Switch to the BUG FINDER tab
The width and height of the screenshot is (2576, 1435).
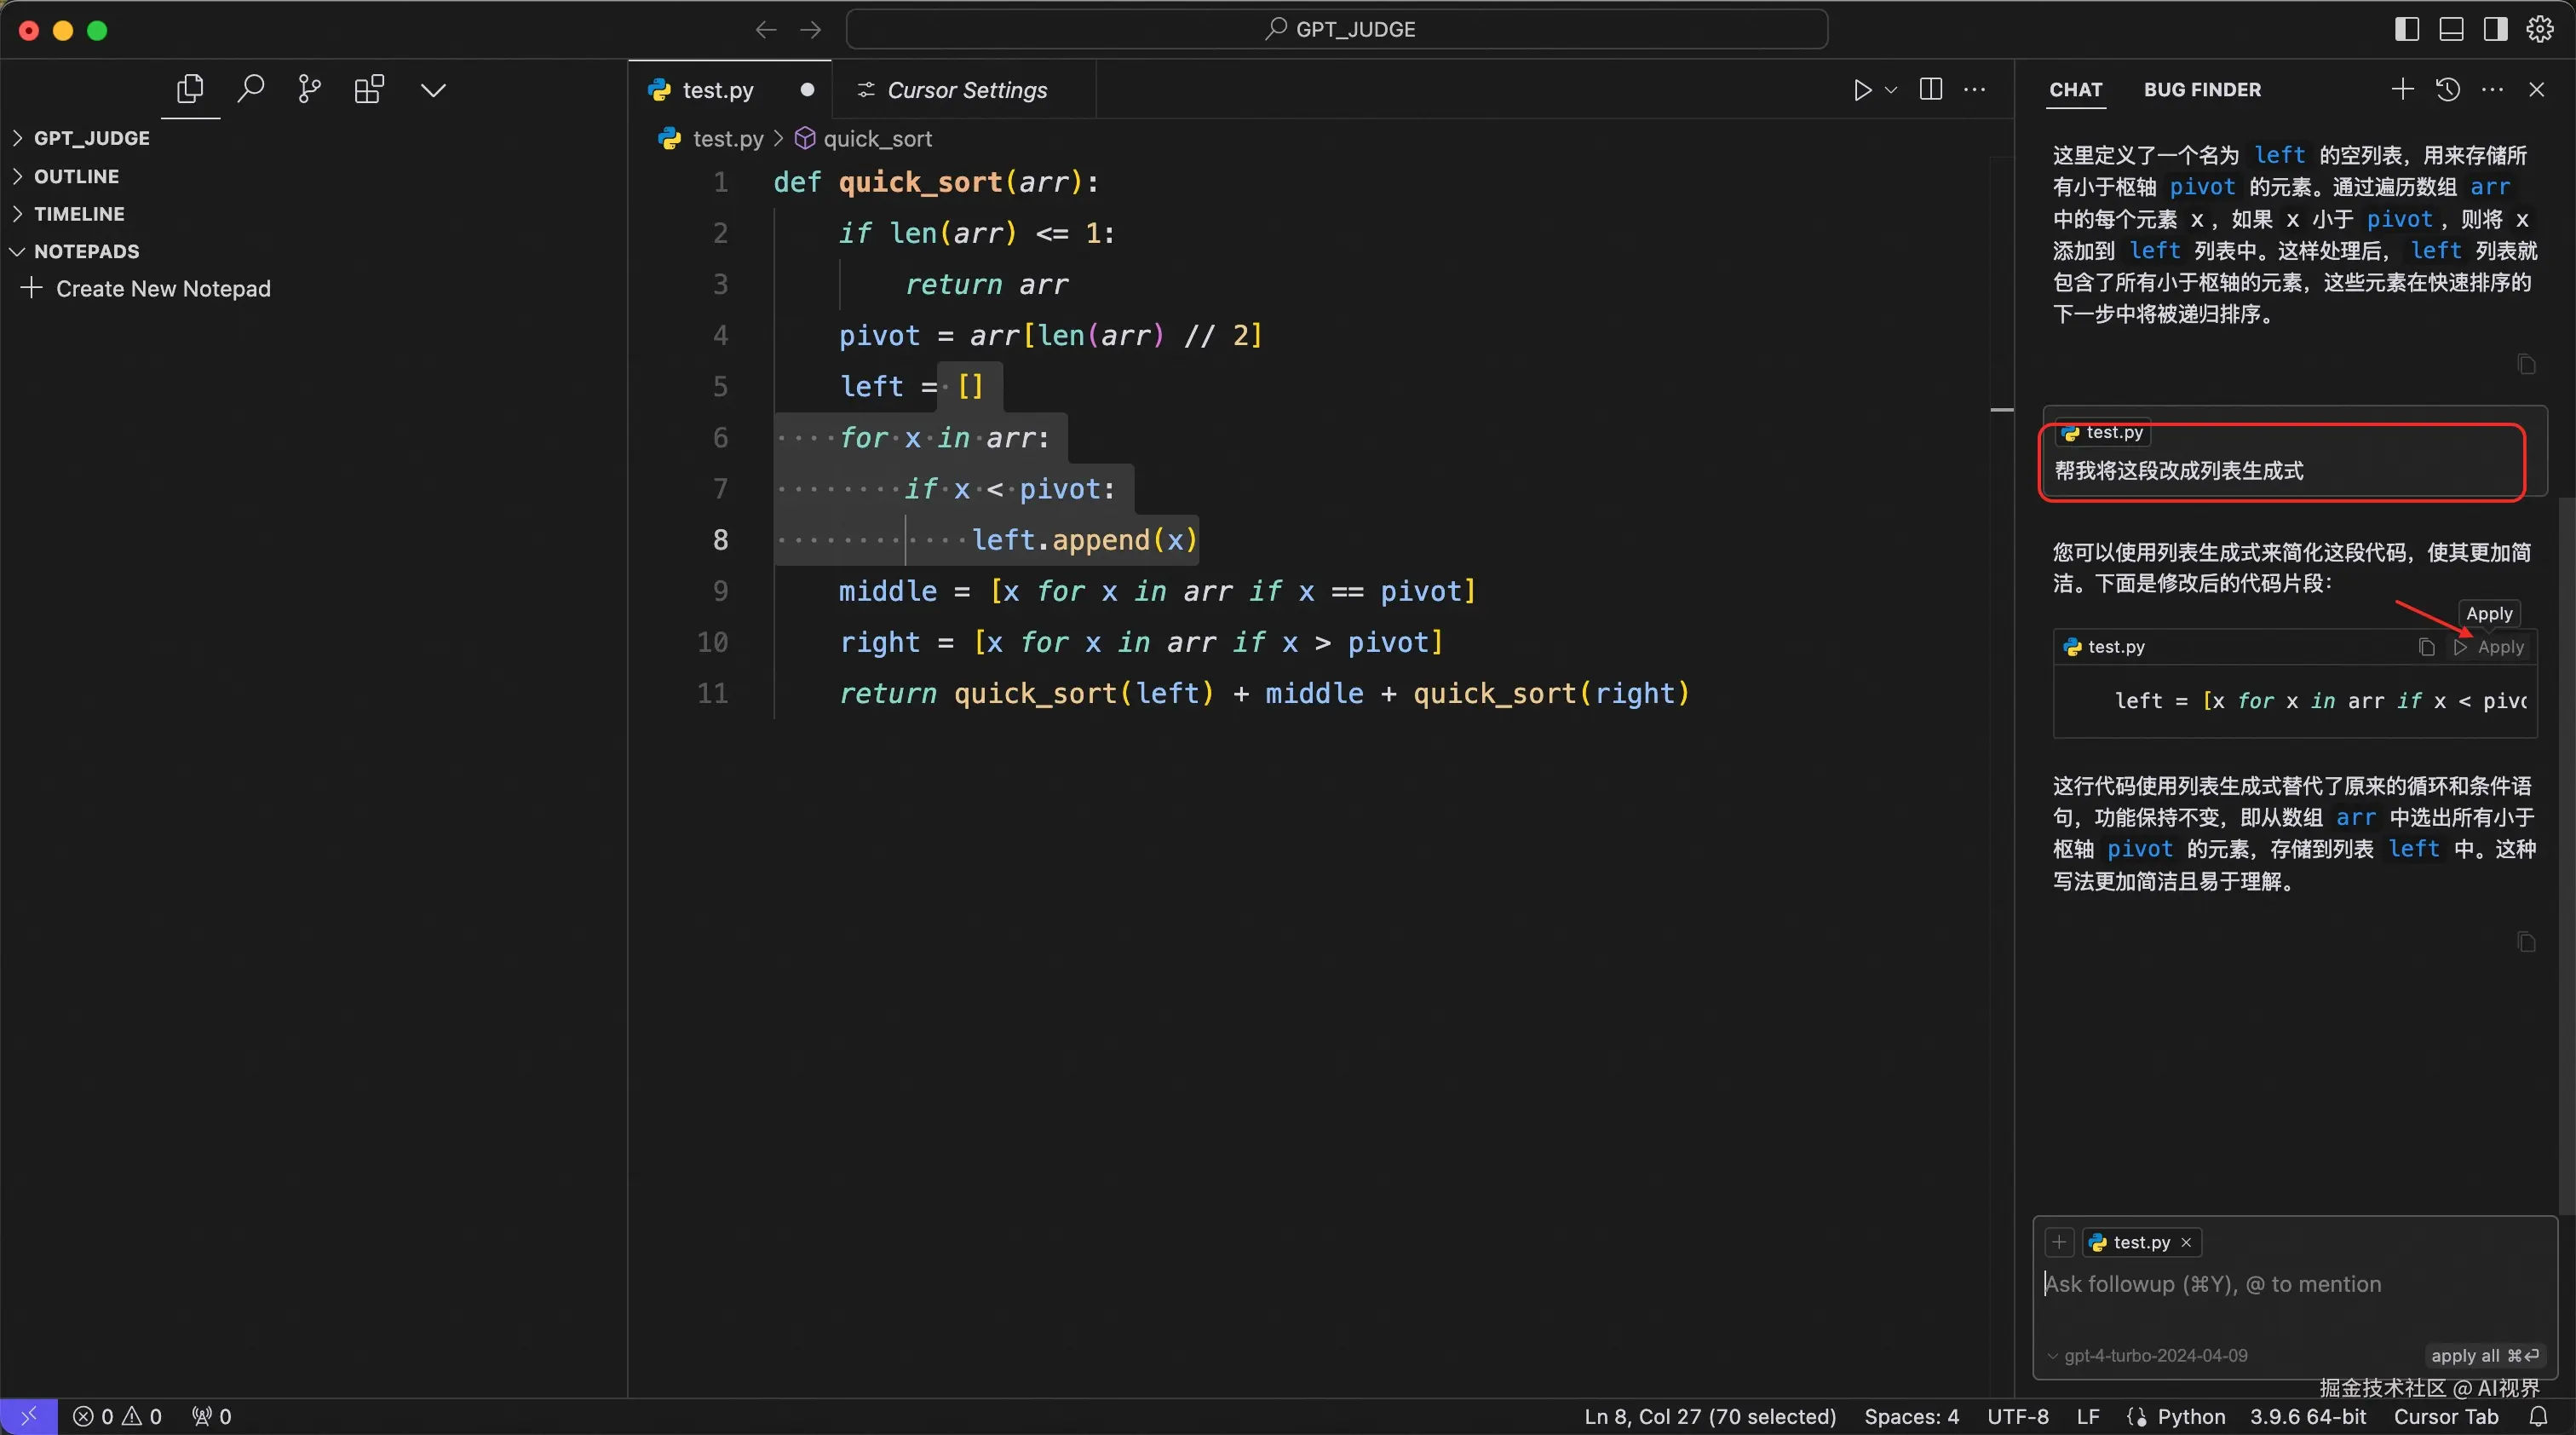pyautogui.click(x=2201, y=90)
